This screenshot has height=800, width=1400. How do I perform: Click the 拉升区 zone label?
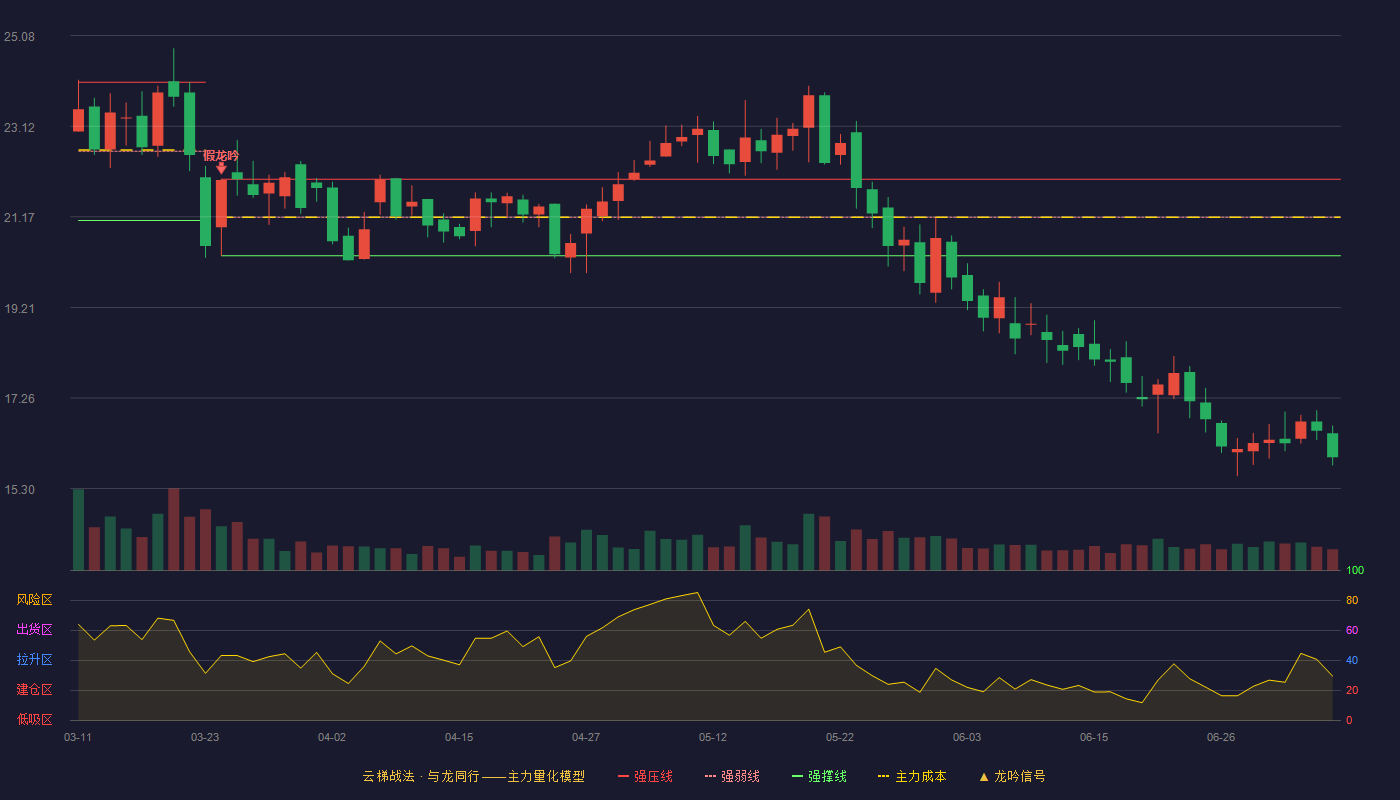(34, 660)
